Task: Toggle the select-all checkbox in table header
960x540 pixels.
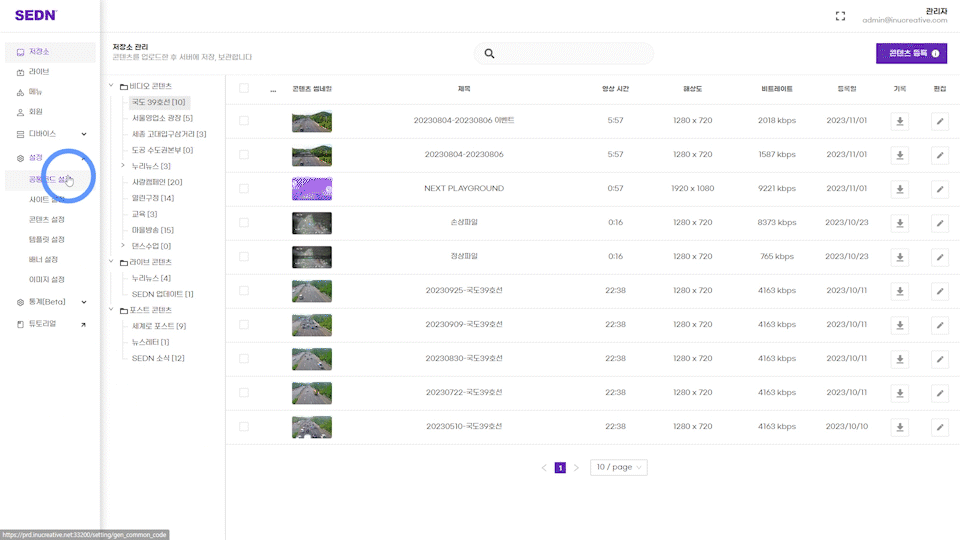Action: coord(244,88)
